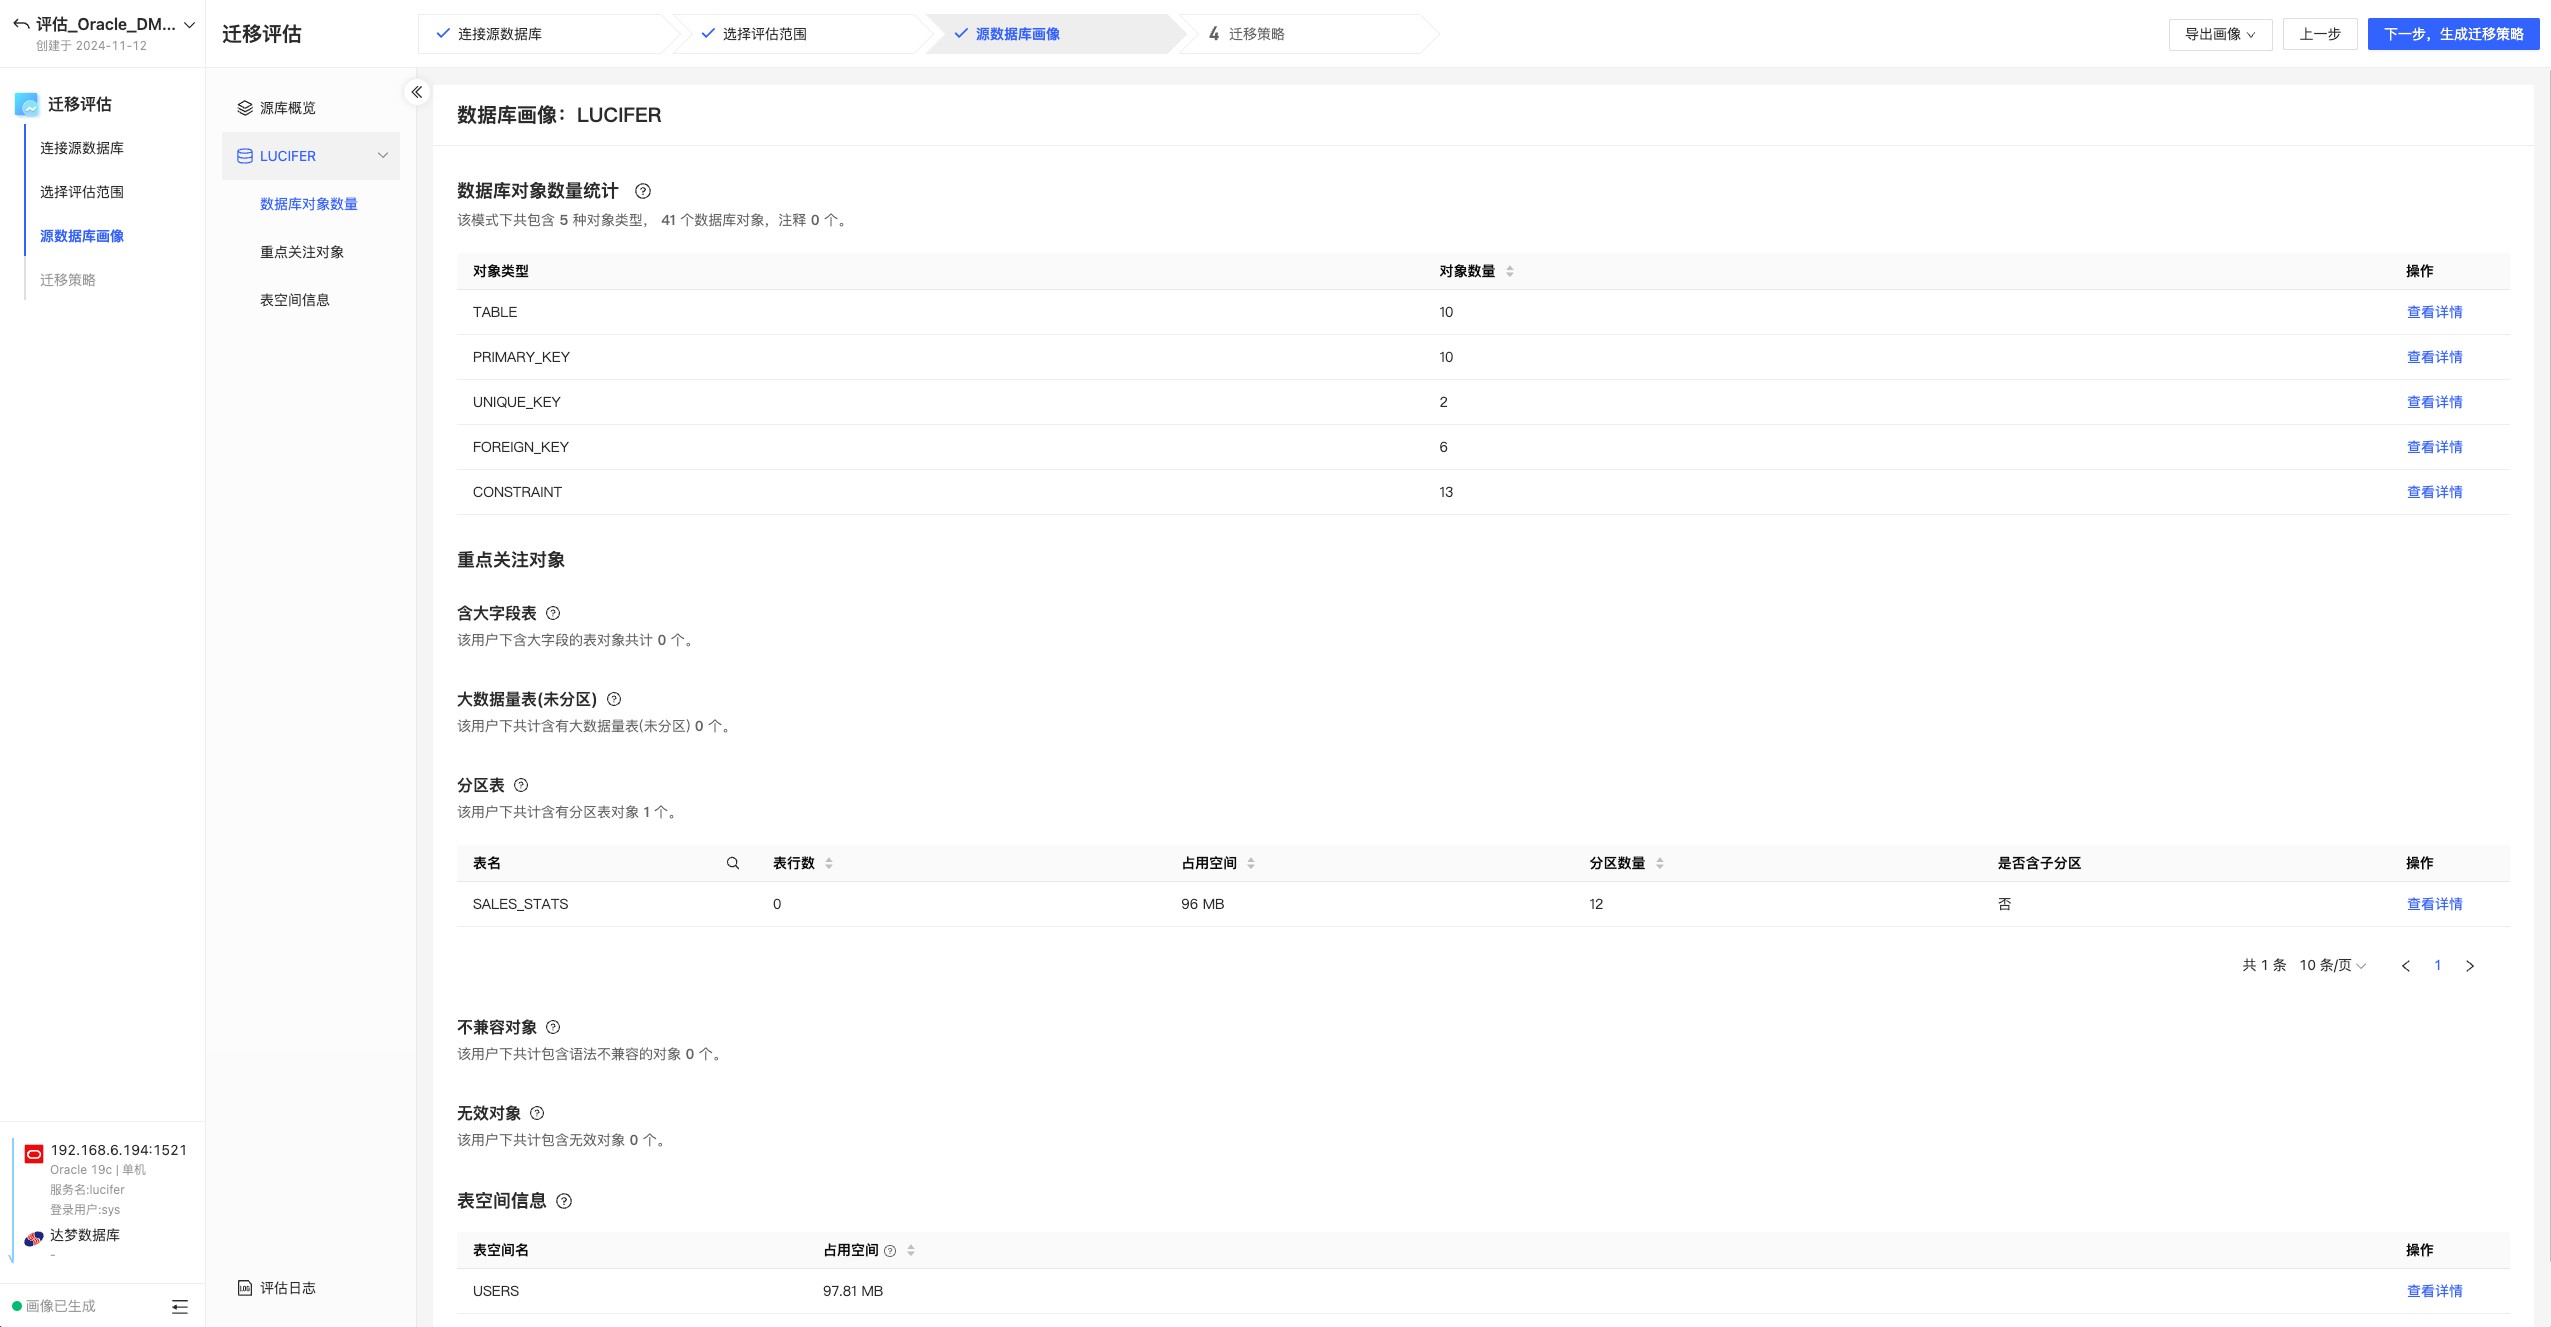
Task: Collapse the LUCIFER schema tree node
Action: click(383, 156)
